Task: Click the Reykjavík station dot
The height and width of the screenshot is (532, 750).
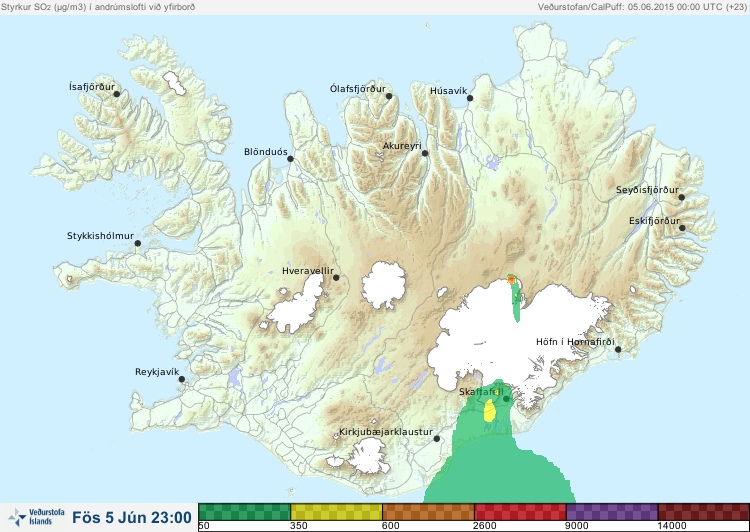Action: [182, 379]
